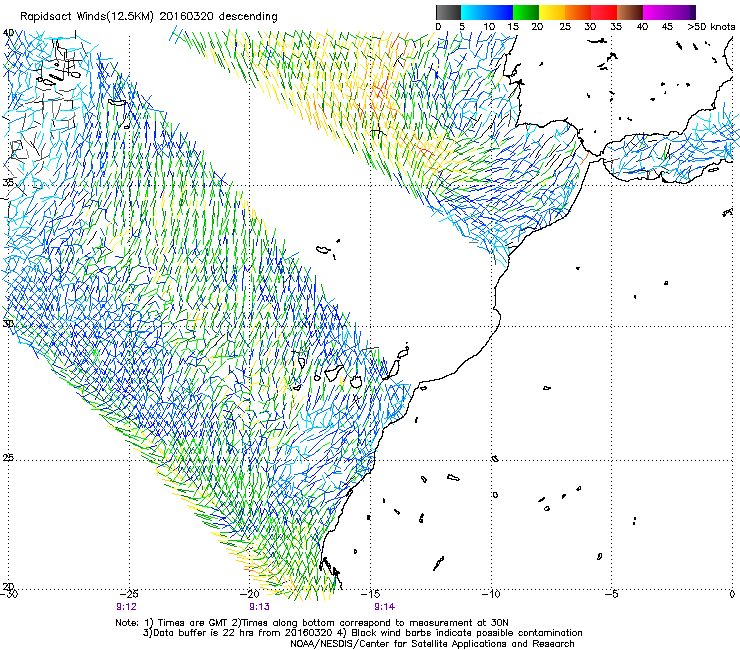Click the '-10' longitude axis label
Image resolution: width=740 pixels, height=650 pixels.
(491, 594)
